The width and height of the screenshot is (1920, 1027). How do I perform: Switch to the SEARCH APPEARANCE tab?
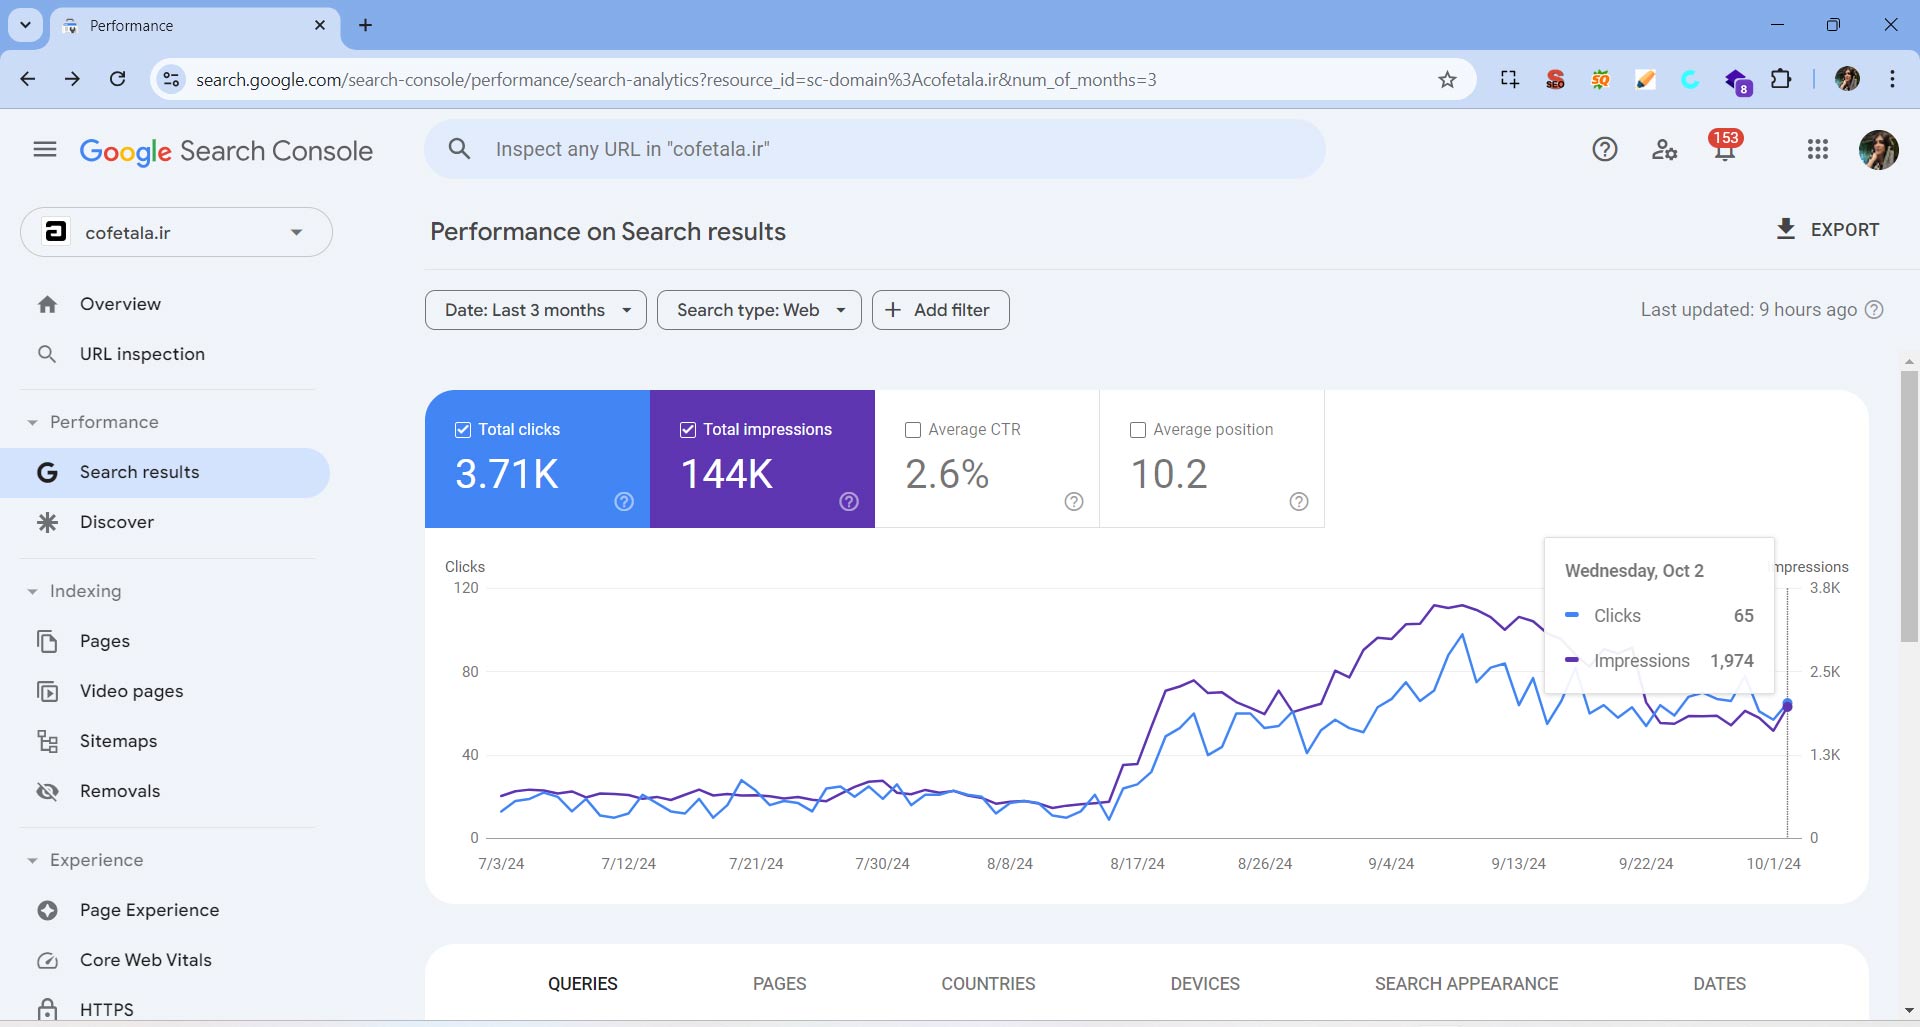coord(1465,983)
